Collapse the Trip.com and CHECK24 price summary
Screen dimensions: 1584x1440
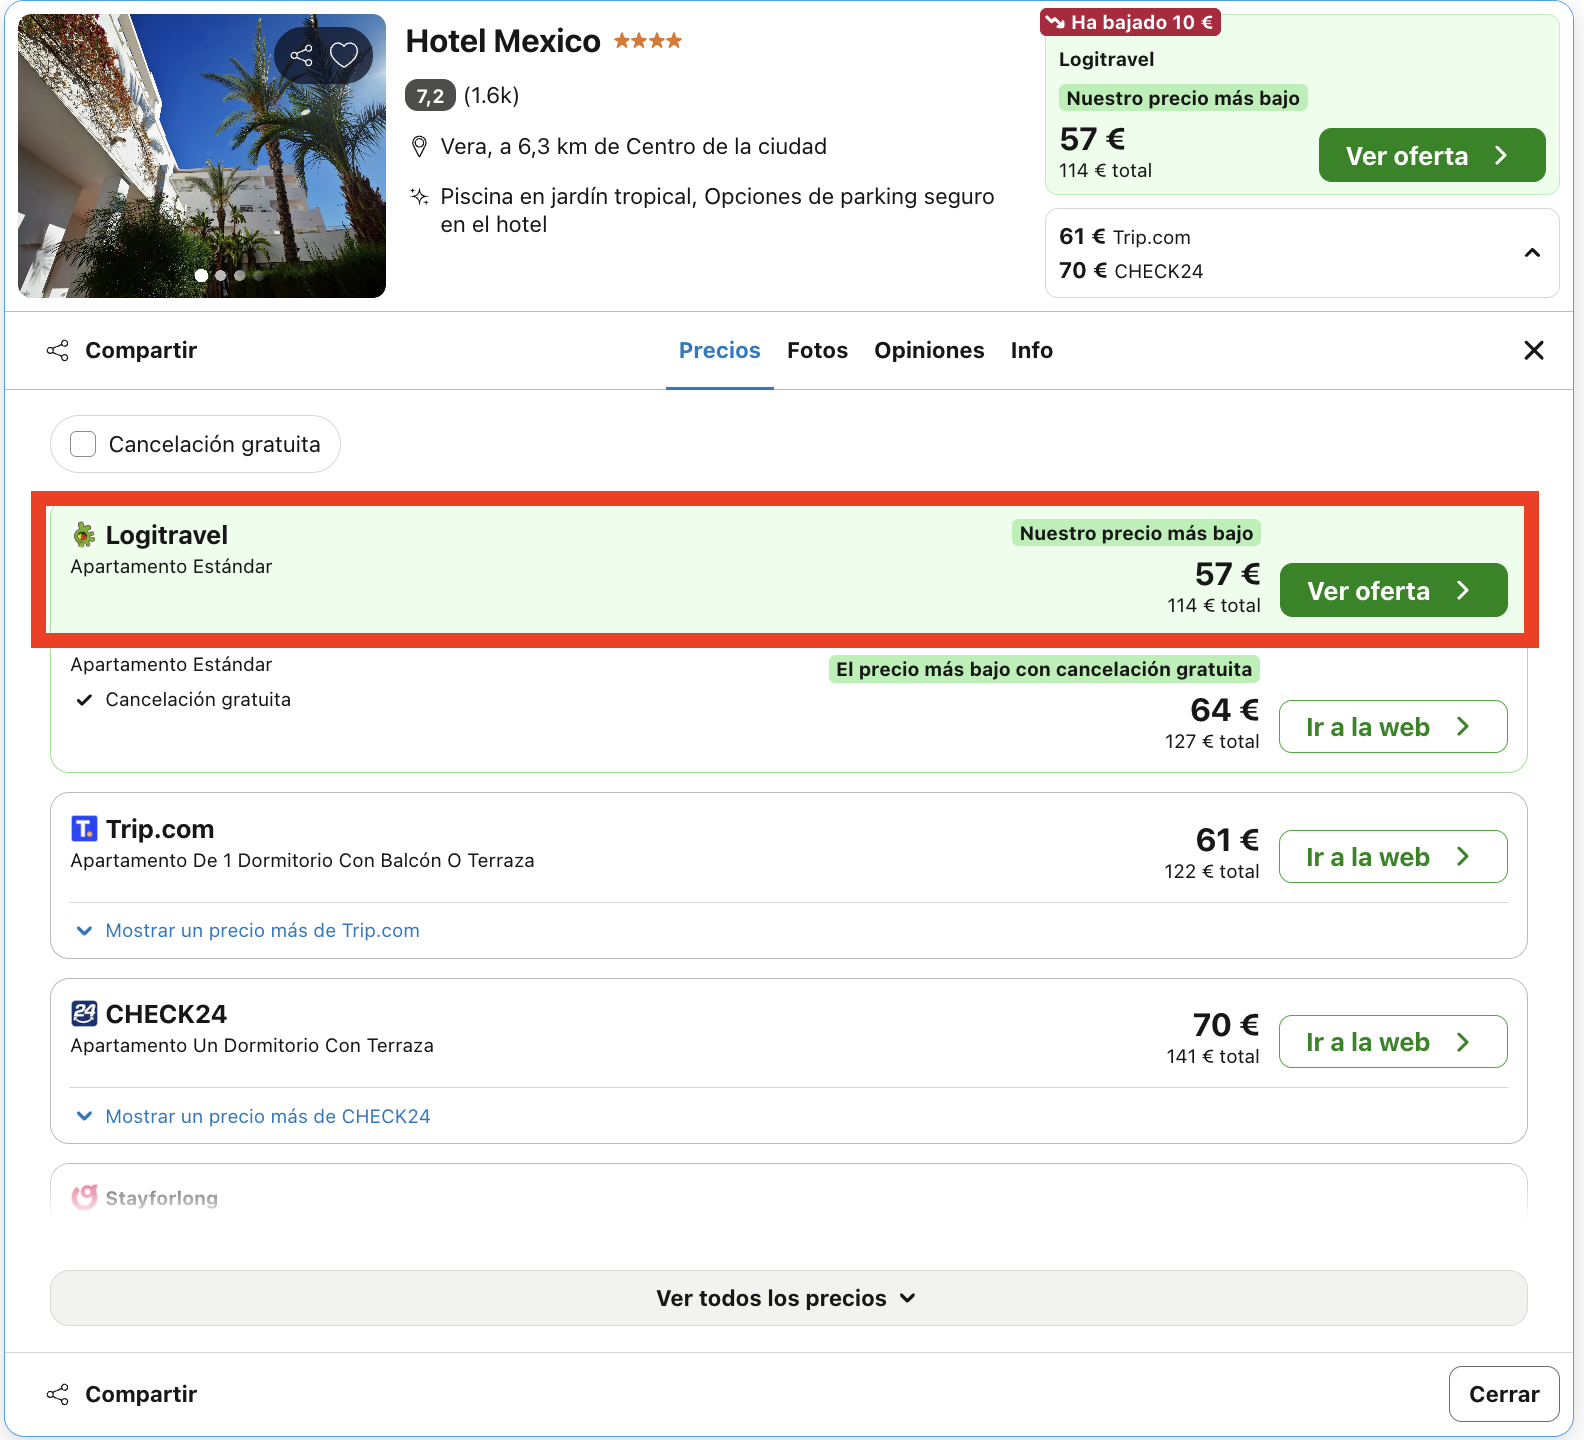click(1532, 253)
